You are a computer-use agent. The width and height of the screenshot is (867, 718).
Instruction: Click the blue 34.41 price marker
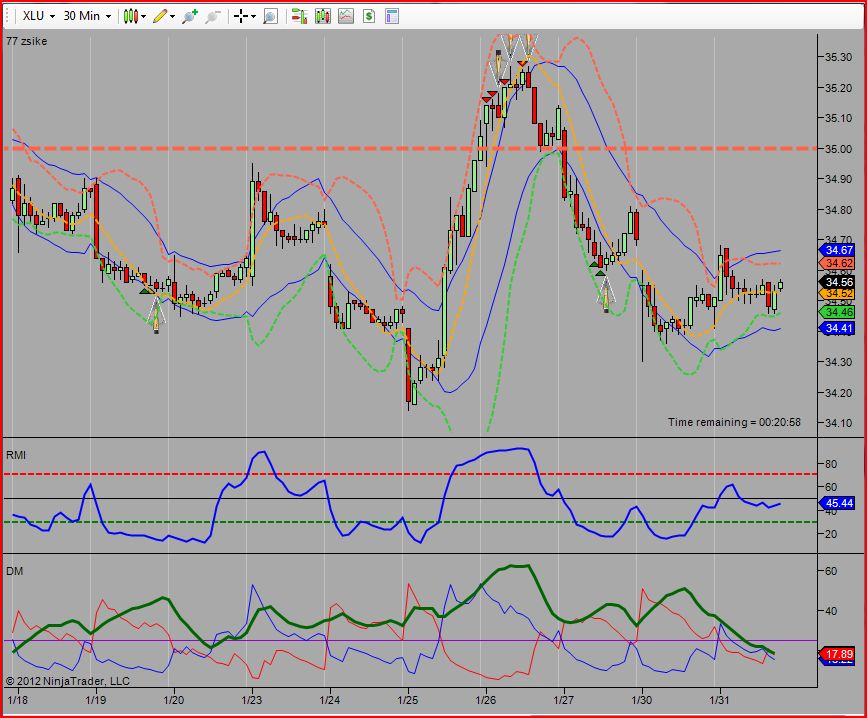(x=837, y=328)
